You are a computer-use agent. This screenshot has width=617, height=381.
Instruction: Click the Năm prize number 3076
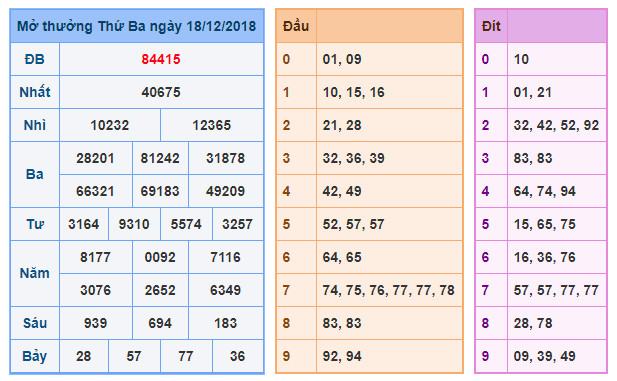point(96,291)
